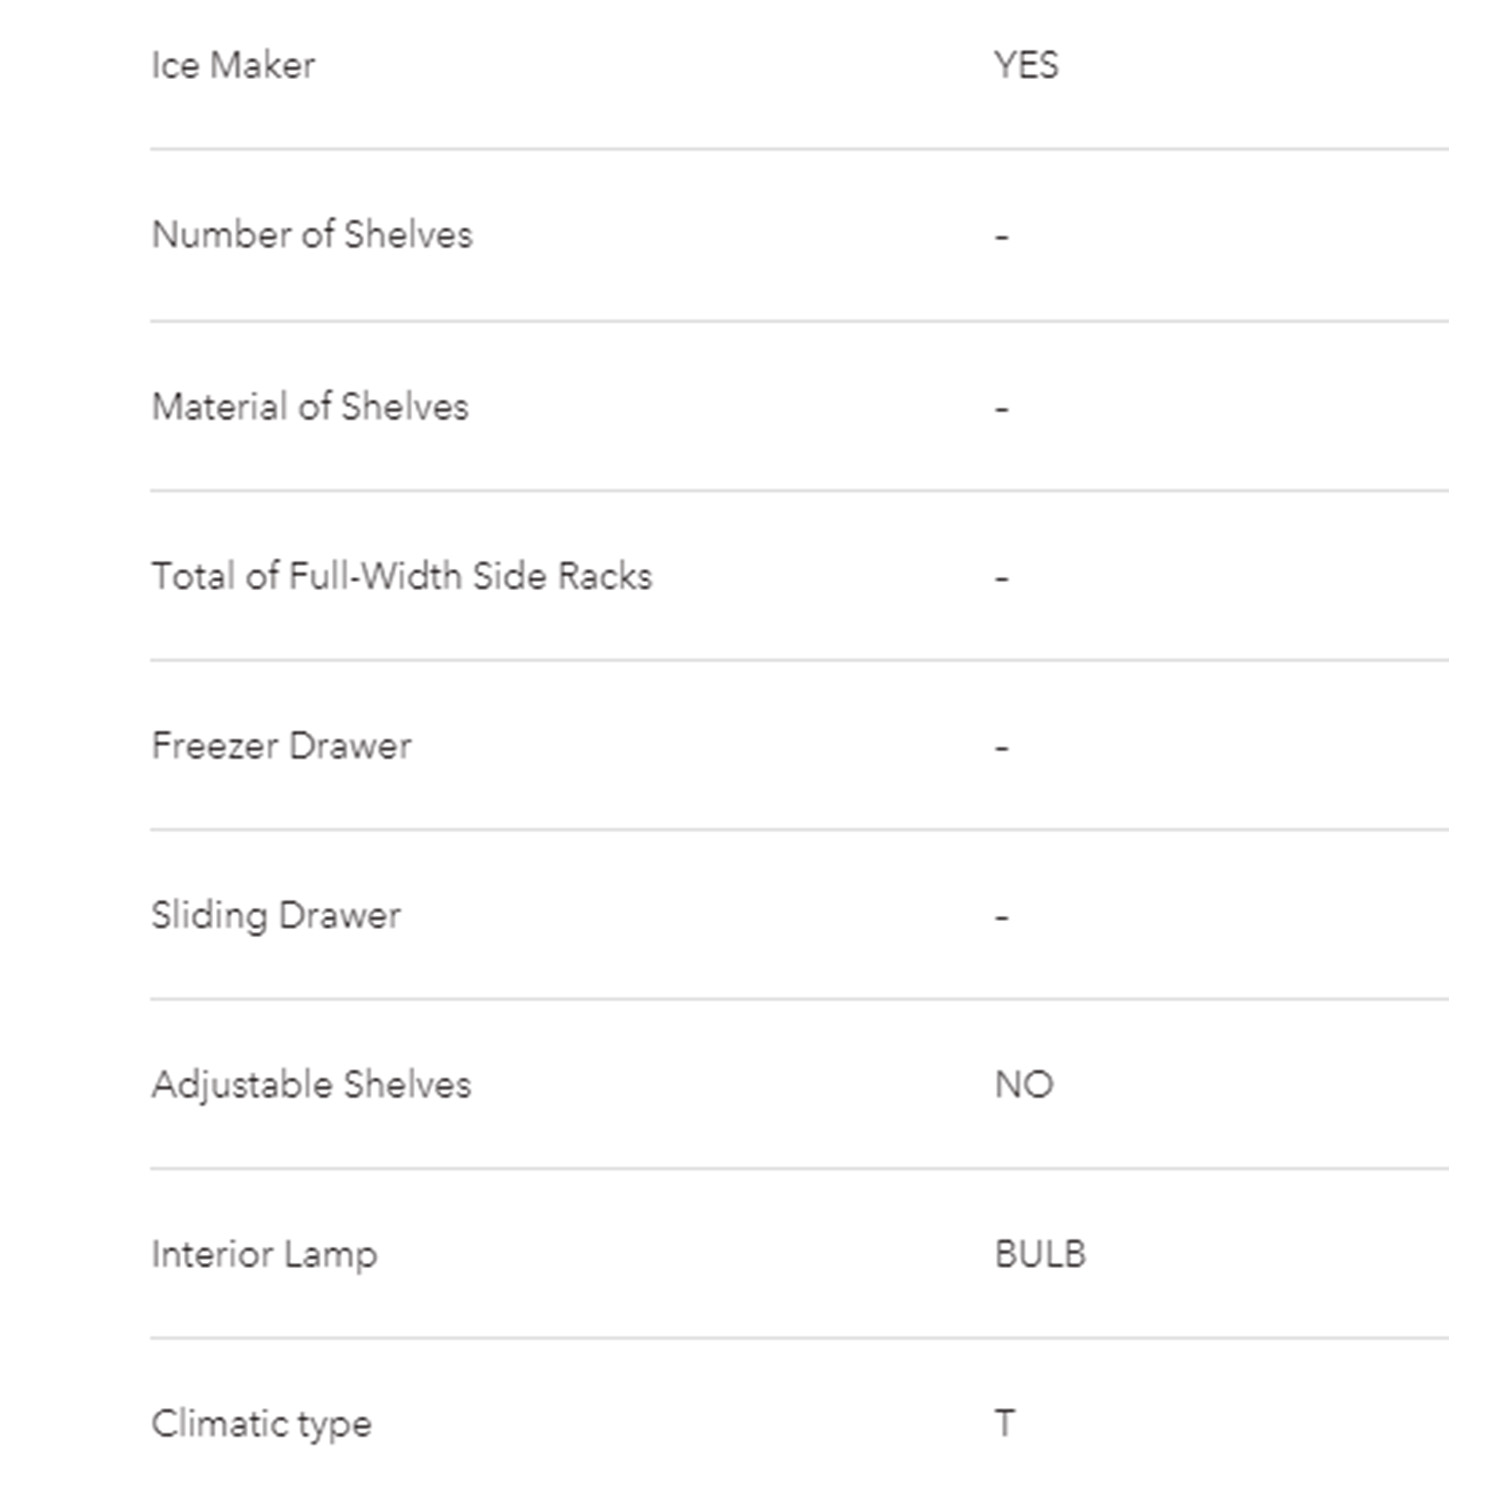Select the T value for Climatic type

[x=1005, y=1423]
